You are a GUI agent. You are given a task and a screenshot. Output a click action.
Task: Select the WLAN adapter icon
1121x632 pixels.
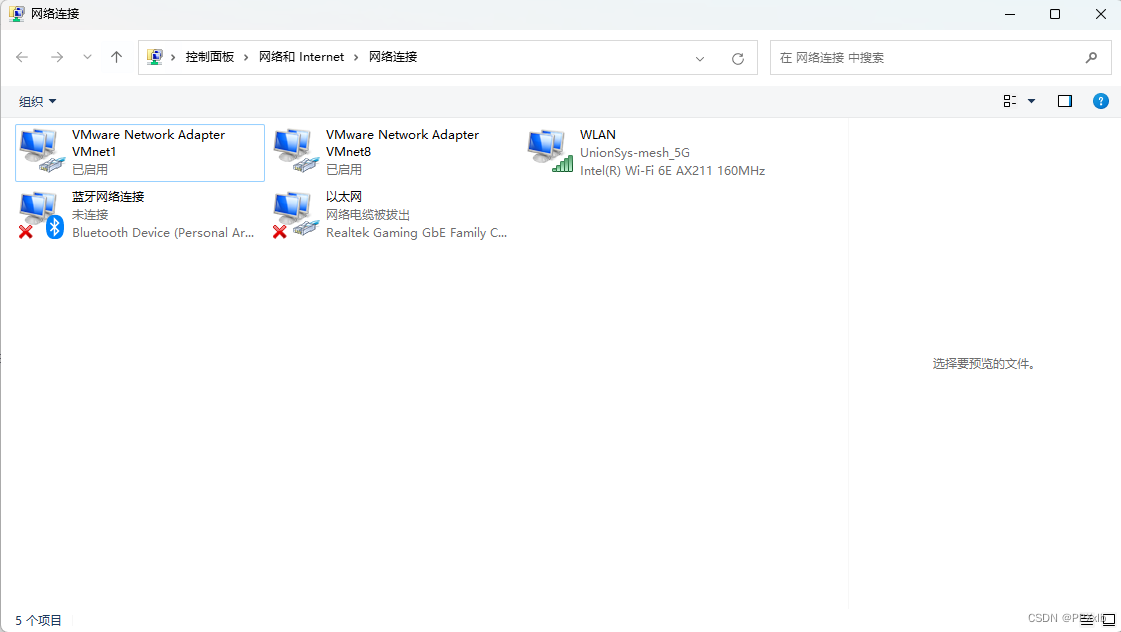(550, 151)
